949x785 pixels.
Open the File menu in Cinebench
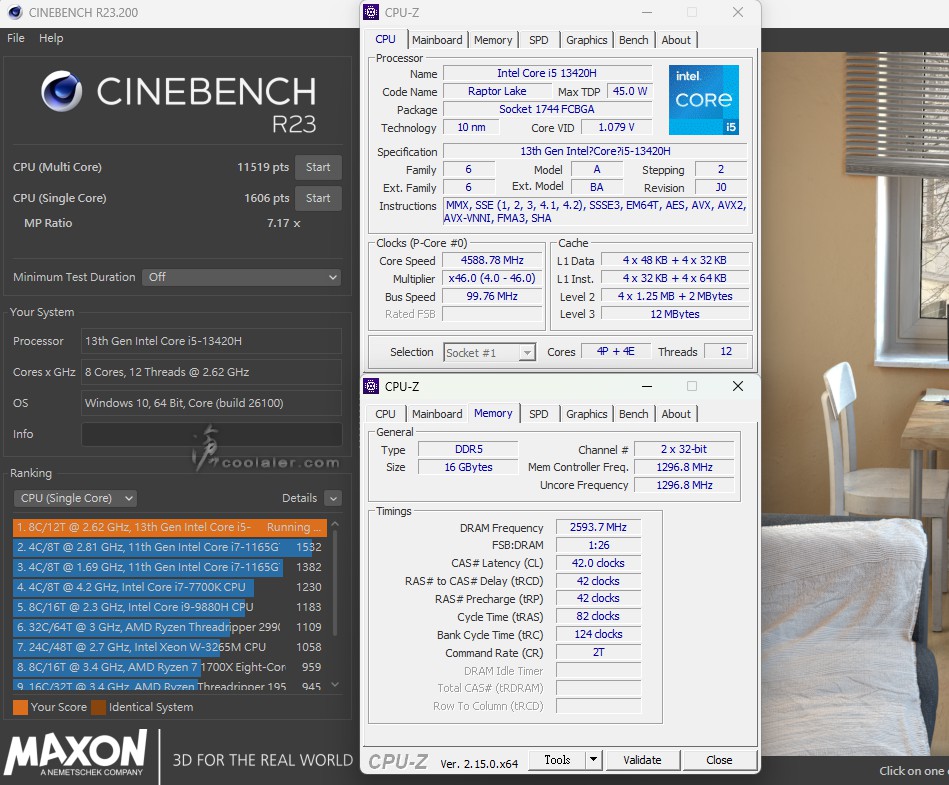tap(16, 38)
